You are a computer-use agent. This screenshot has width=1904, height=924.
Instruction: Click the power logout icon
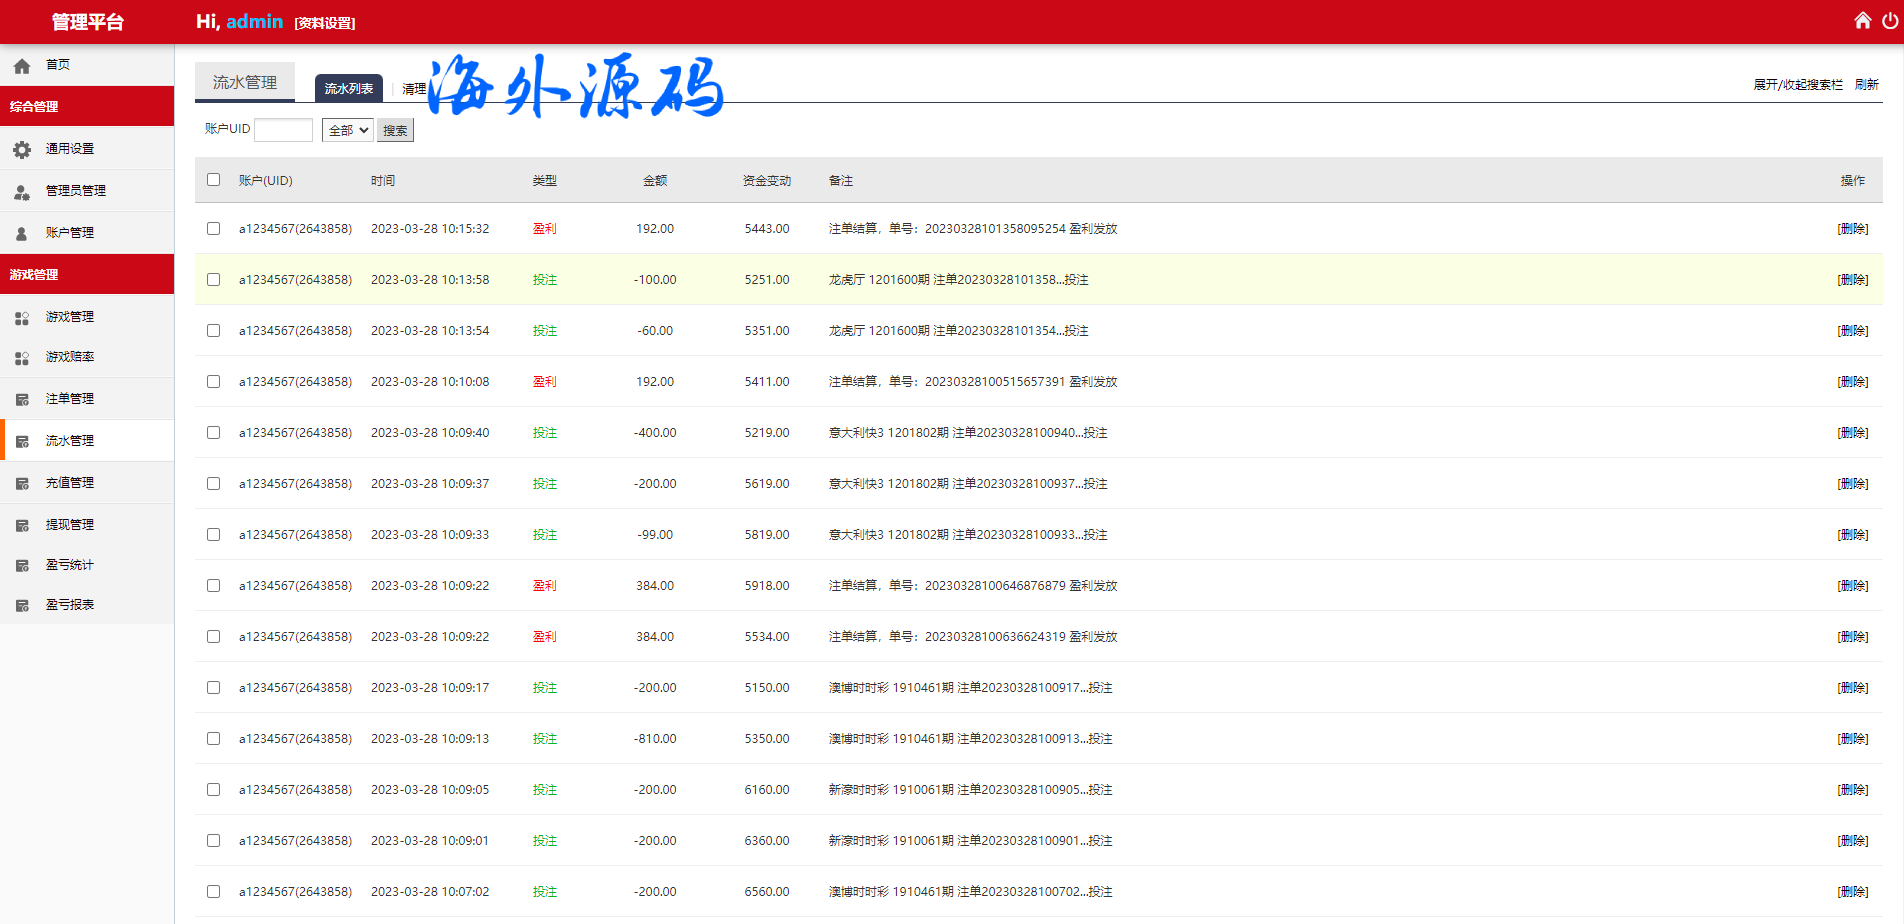pos(1889,21)
